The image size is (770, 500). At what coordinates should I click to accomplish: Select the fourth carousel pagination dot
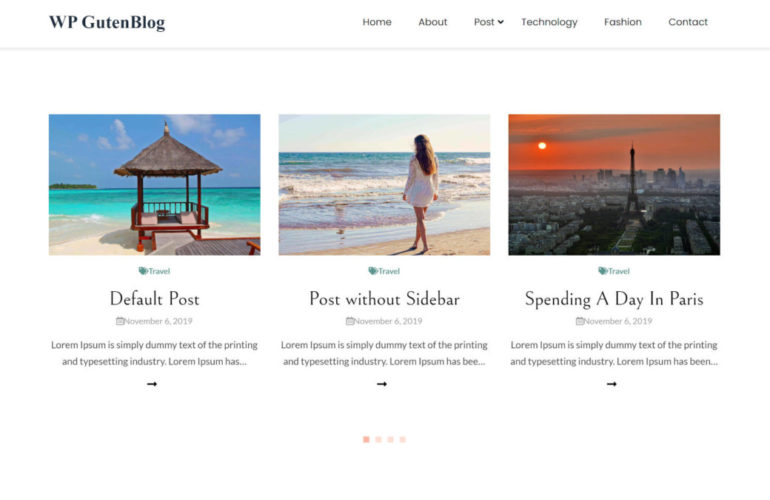pyautogui.click(x=403, y=439)
